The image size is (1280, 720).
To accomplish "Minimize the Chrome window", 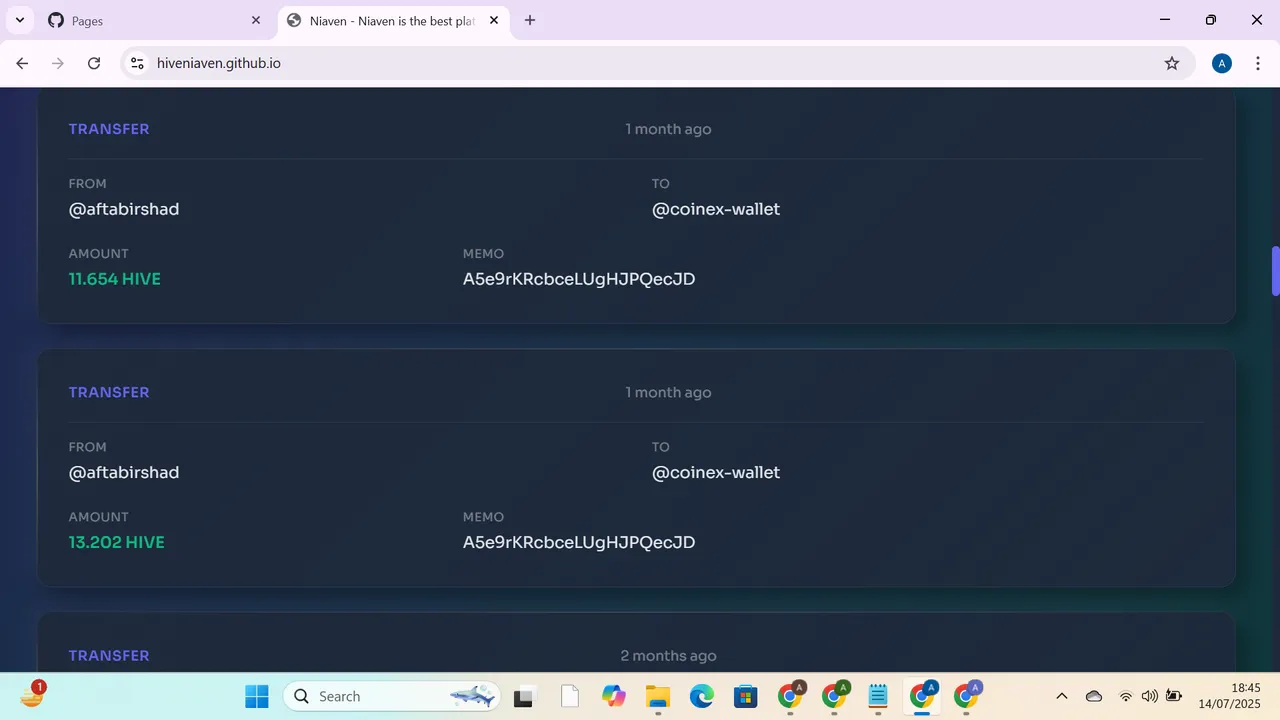I will tap(1165, 20).
